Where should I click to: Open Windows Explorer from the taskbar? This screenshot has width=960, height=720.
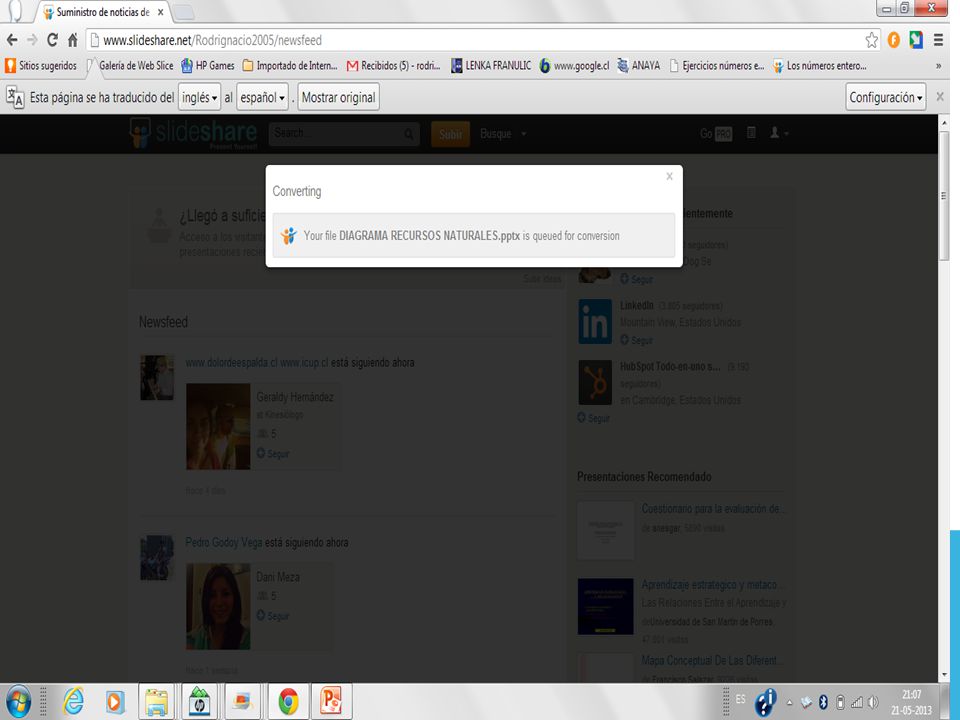click(x=157, y=702)
